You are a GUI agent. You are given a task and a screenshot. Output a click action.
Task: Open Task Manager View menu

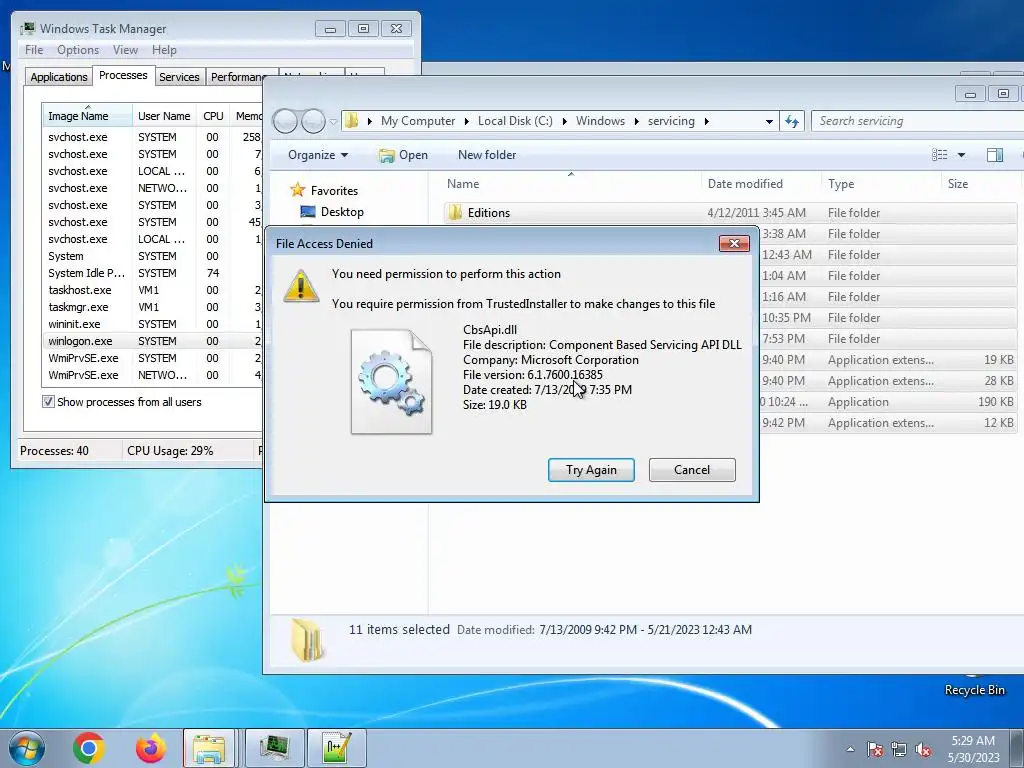click(x=125, y=50)
